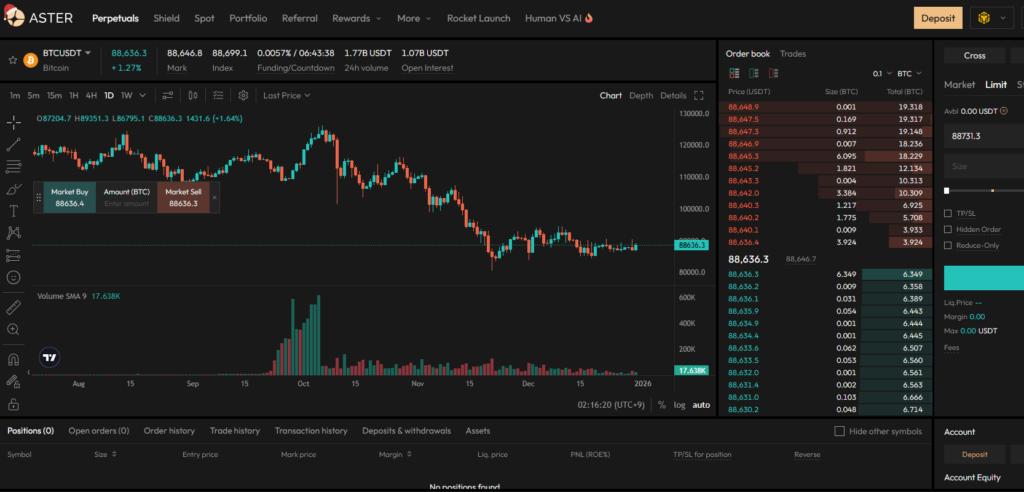Open the Last Price dropdown
The image size is (1024, 492).
[286, 96]
